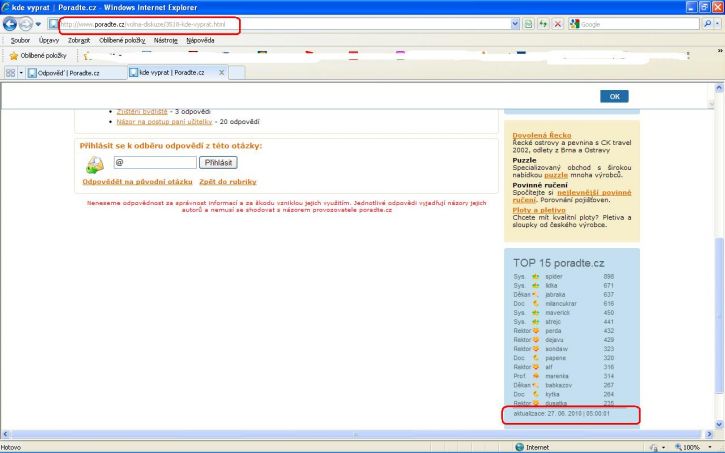Click user dejavu in TOP 15
725x453 pixels.
(554, 340)
